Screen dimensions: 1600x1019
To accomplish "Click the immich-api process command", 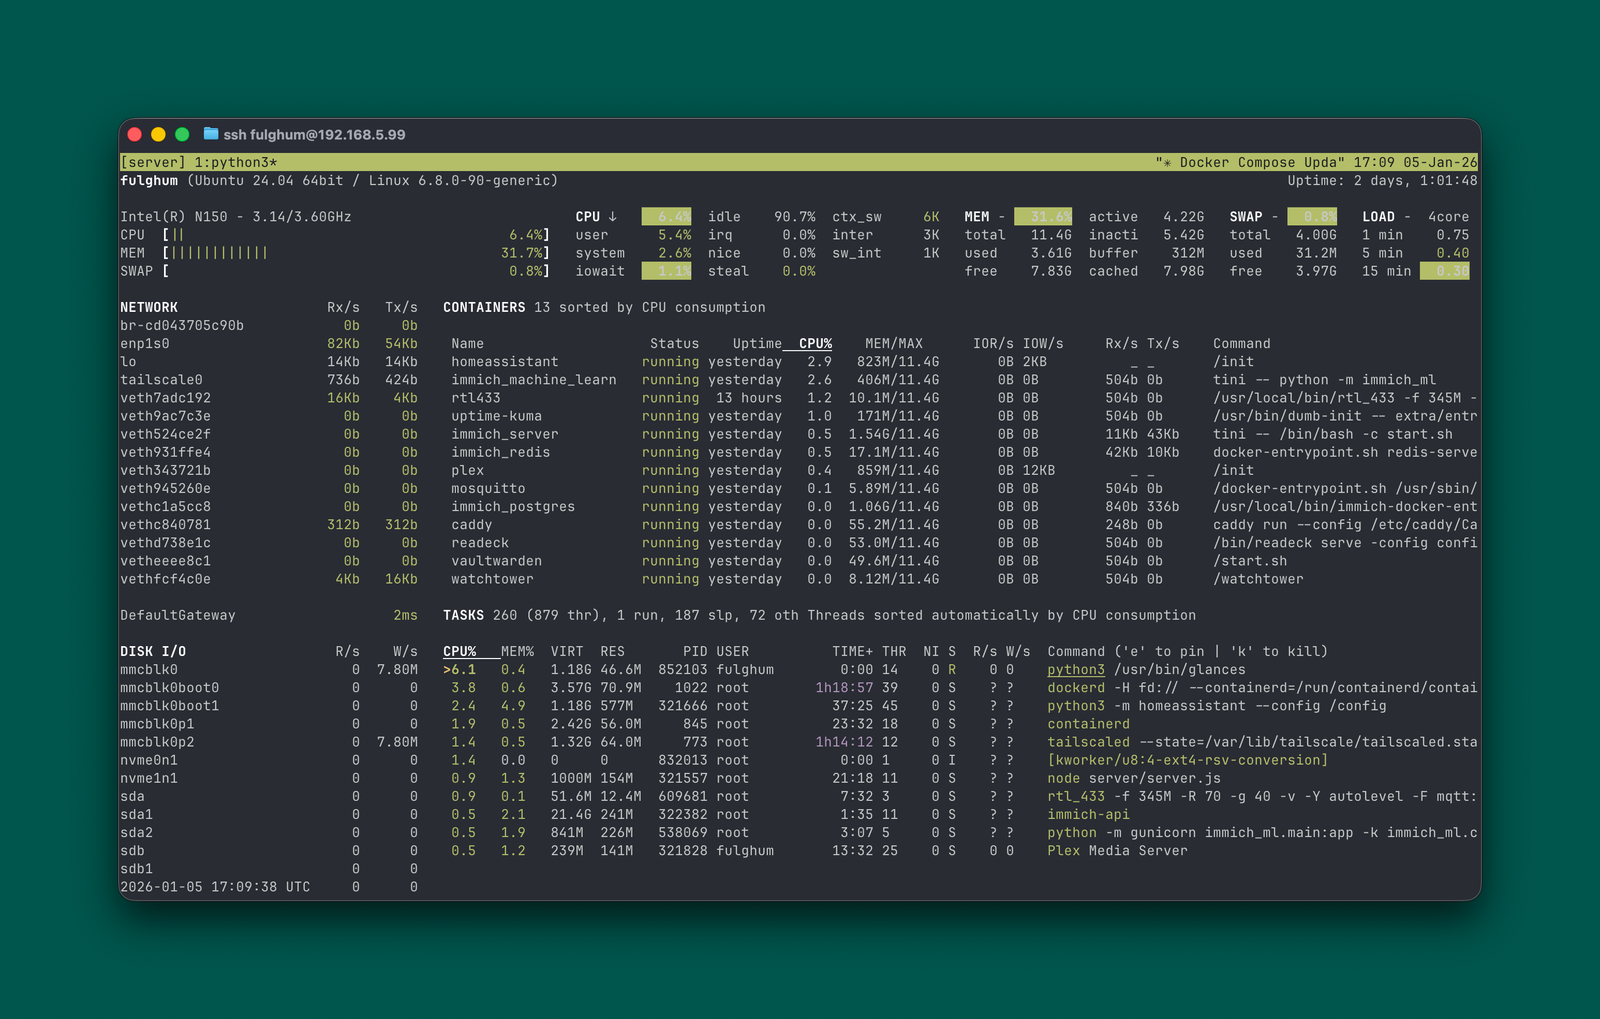I will (1088, 814).
